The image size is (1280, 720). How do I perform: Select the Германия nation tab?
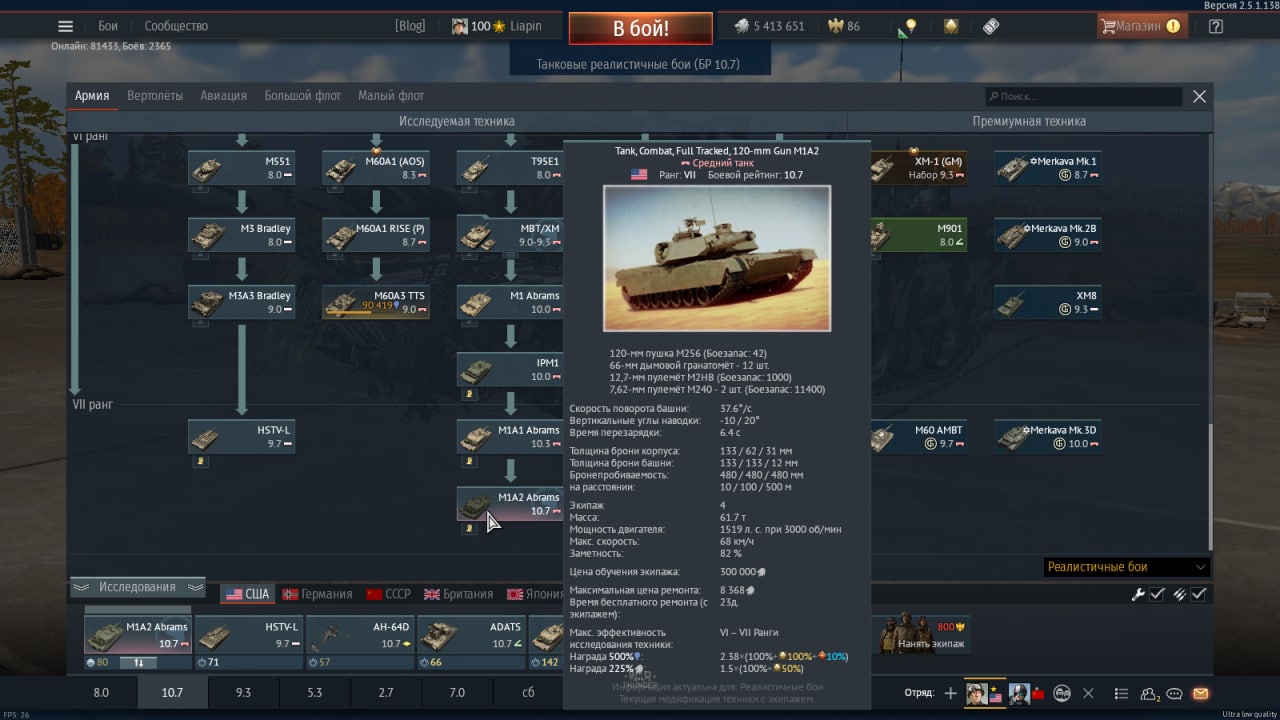pos(317,594)
